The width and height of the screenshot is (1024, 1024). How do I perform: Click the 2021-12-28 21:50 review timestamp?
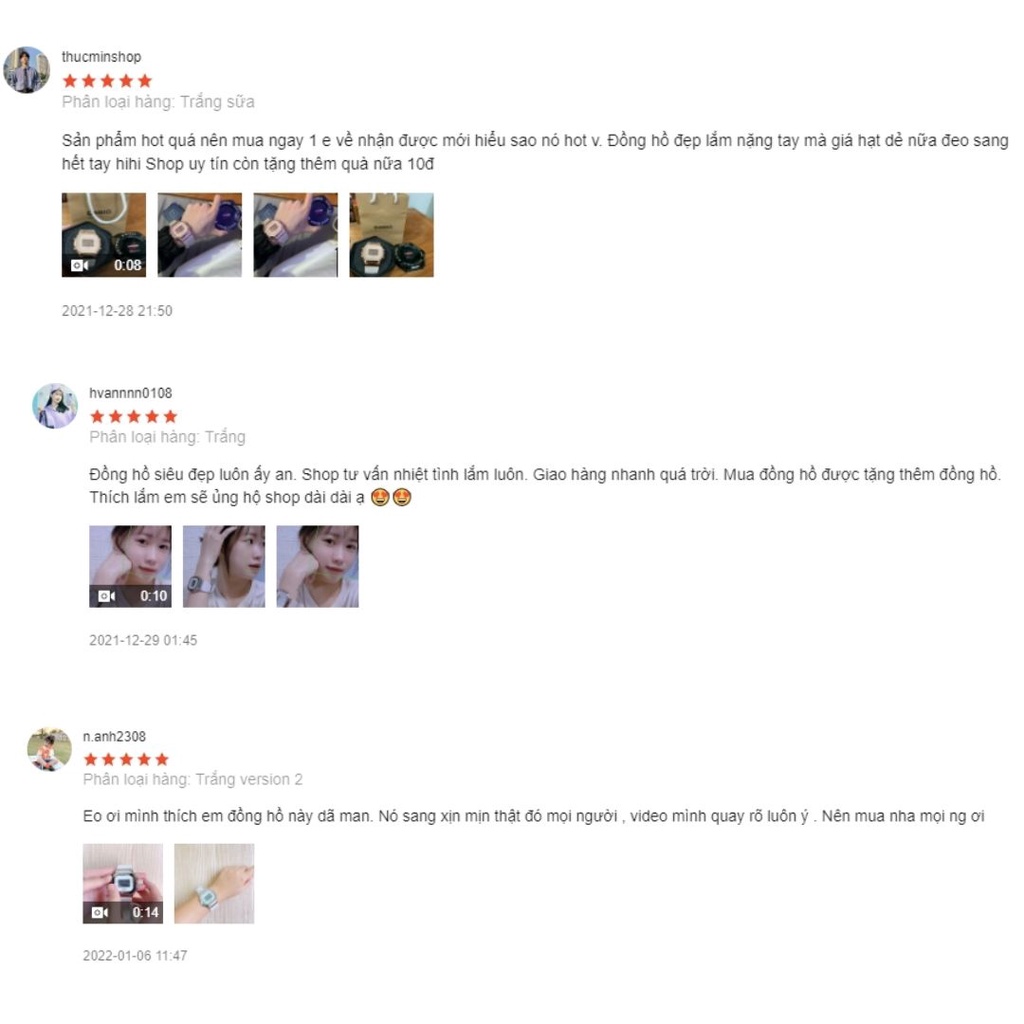tap(118, 311)
